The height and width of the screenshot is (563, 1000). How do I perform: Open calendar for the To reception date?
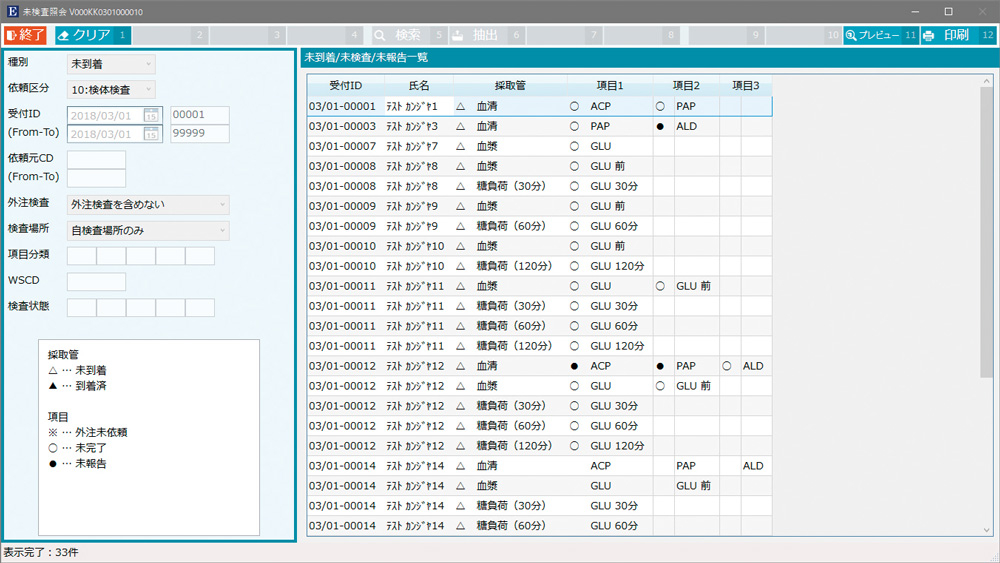click(152, 135)
